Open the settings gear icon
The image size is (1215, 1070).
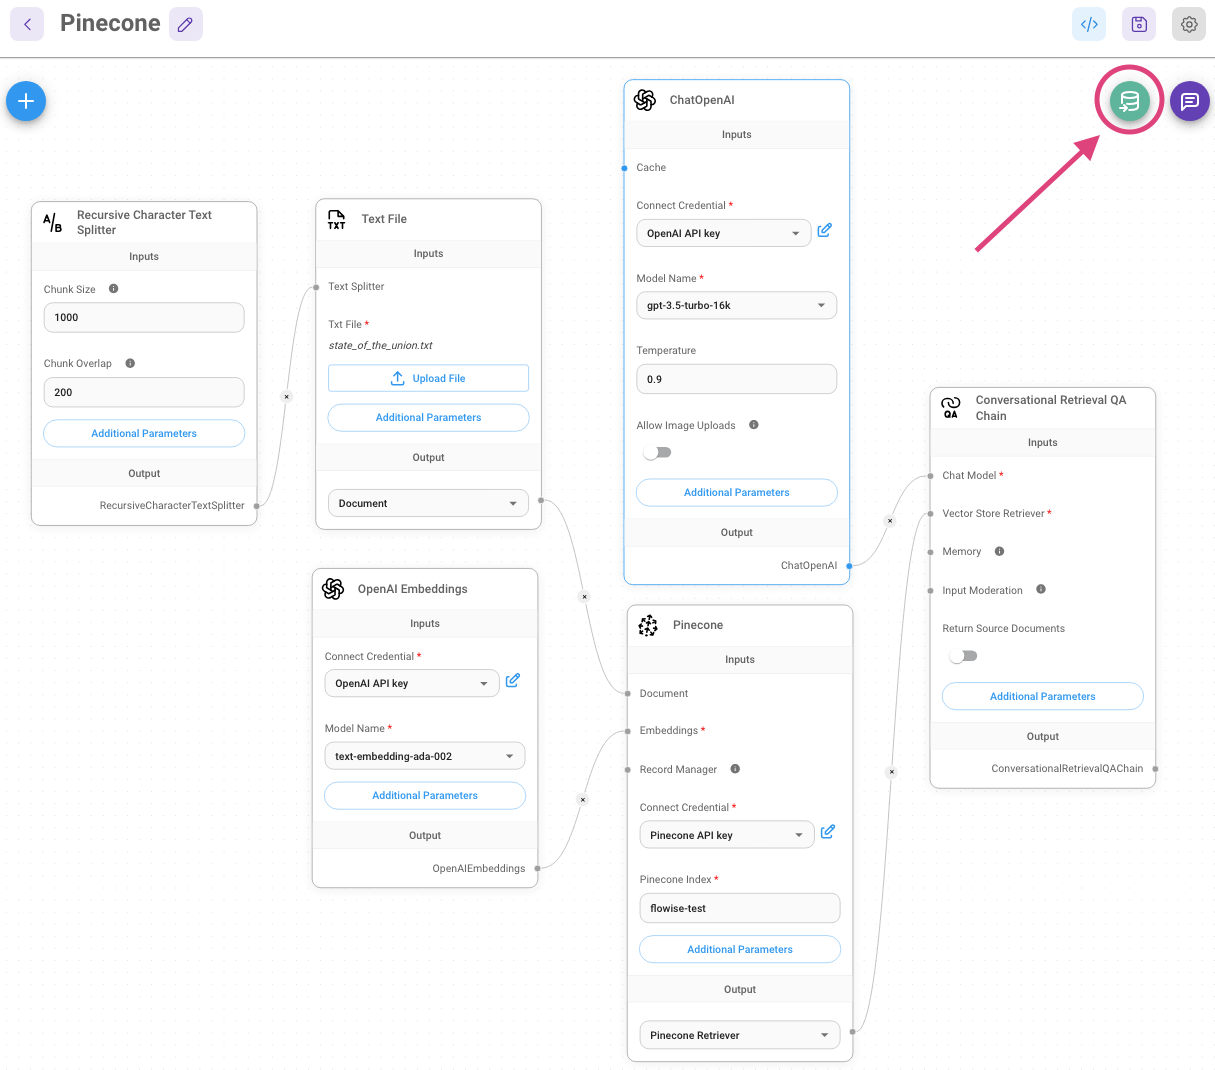(1189, 24)
